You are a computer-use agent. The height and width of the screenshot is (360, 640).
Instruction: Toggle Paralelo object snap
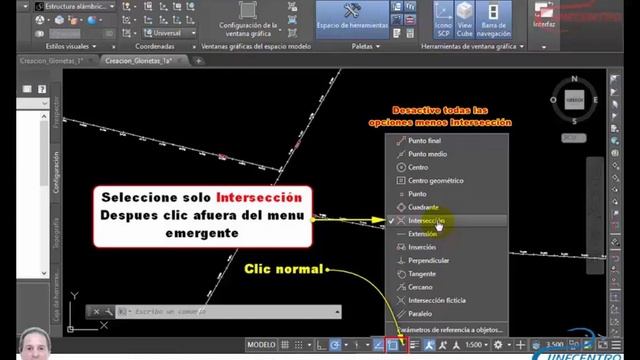pos(447,314)
